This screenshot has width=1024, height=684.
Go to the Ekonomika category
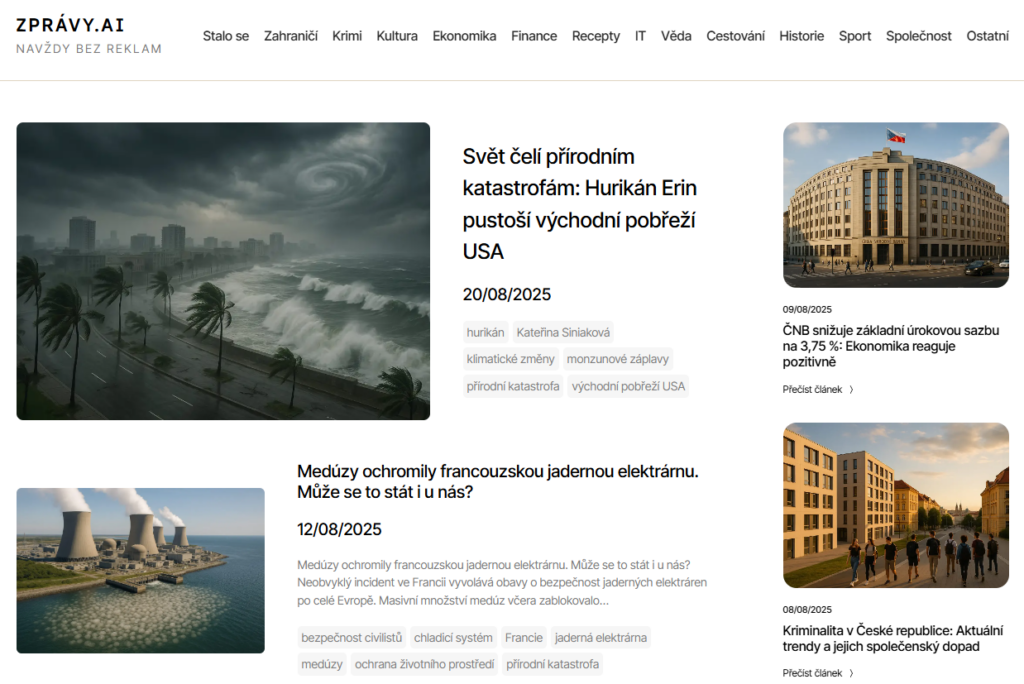point(464,36)
